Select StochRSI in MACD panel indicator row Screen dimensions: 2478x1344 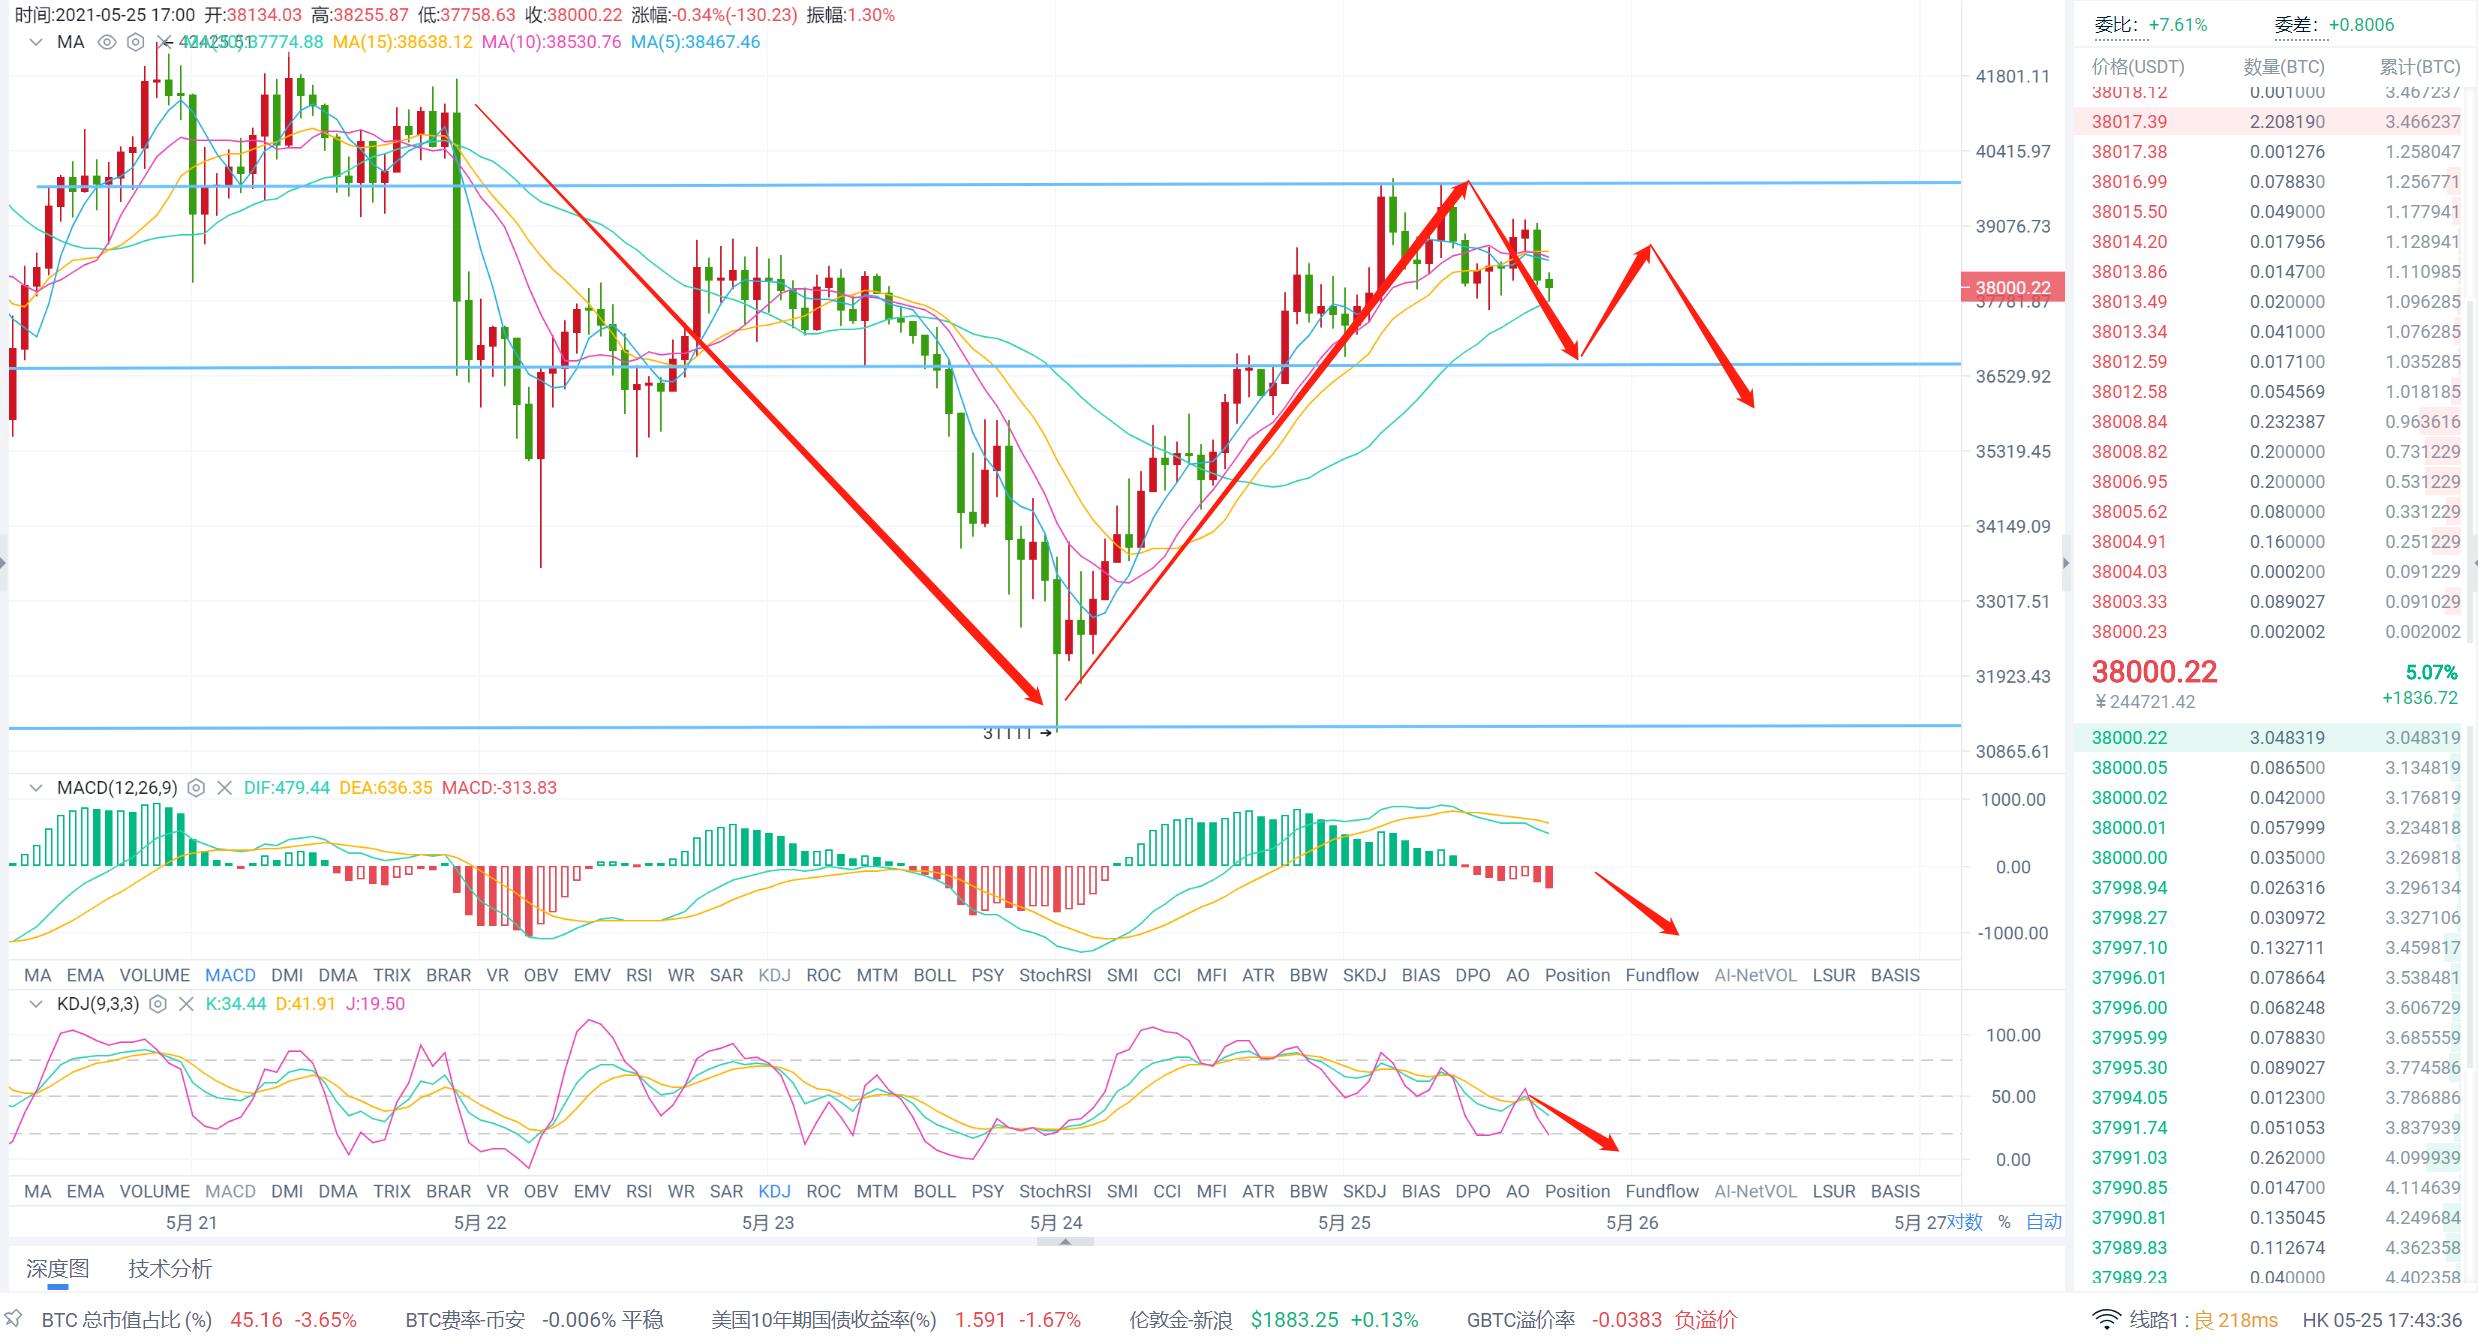[1054, 975]
